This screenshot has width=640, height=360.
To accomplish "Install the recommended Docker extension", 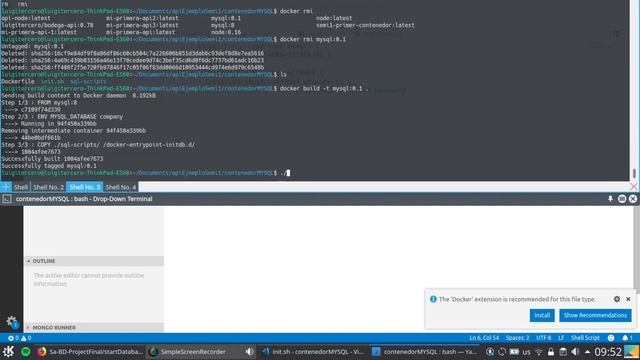I will [x=542, y=315].
